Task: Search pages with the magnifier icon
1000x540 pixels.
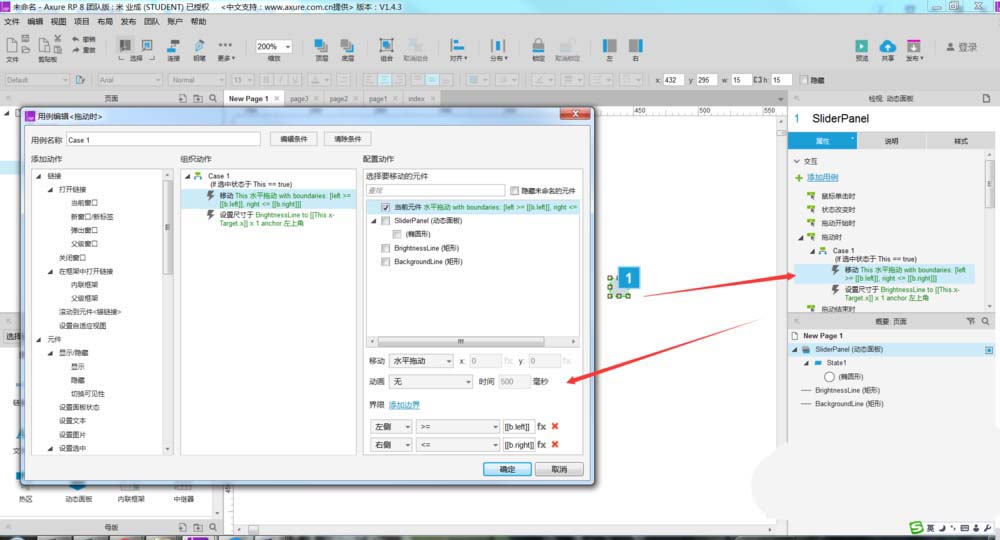Action: [x=213, y=98]
